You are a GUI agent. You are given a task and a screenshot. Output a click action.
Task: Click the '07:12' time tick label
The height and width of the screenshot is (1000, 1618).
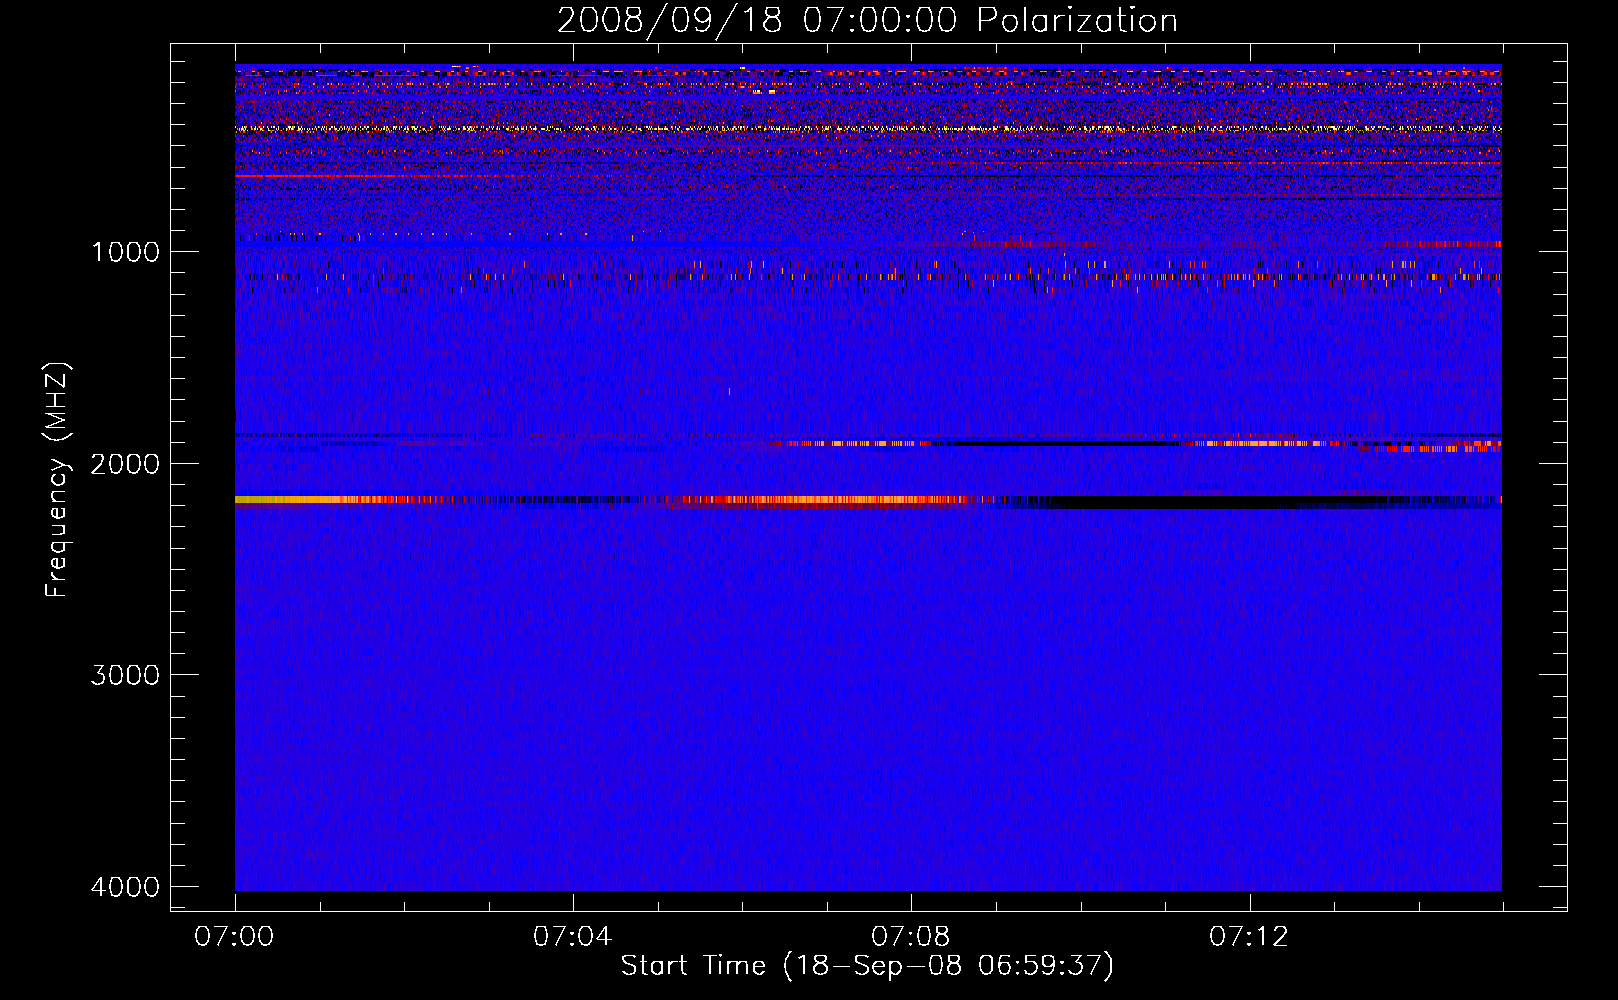coord(1249,937)
